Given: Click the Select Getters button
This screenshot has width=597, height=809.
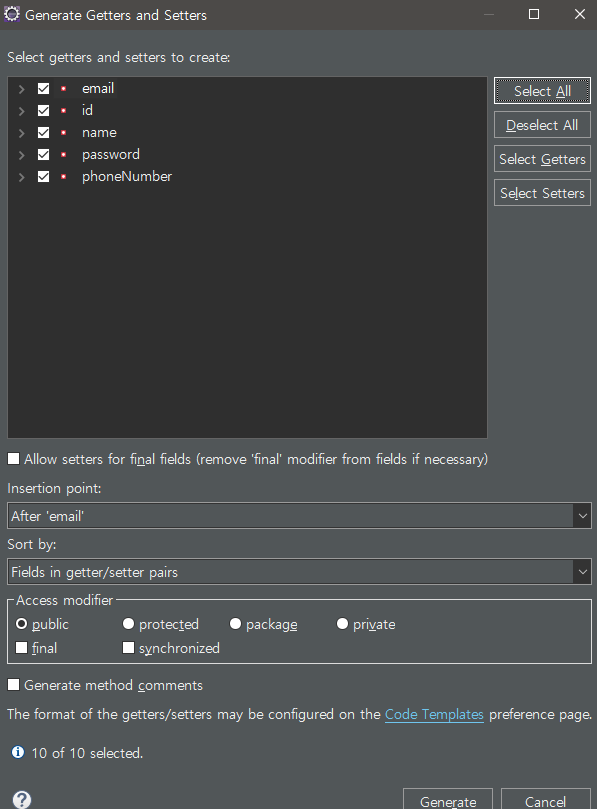Looking at the screenshot, I should click(x=542, y=159).
